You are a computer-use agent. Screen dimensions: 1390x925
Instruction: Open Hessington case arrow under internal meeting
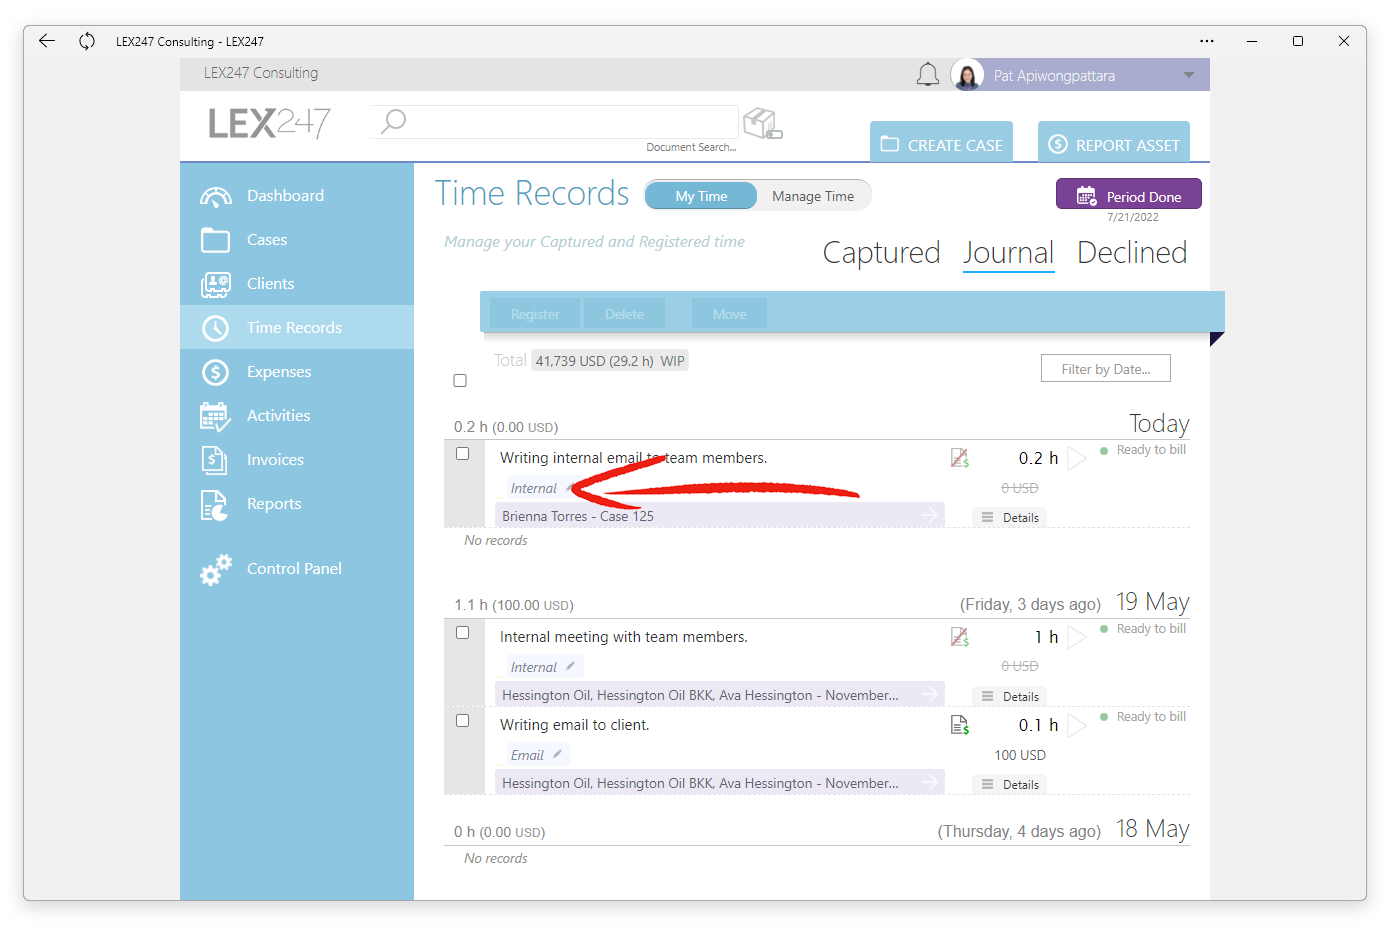(x=930, y=694)
